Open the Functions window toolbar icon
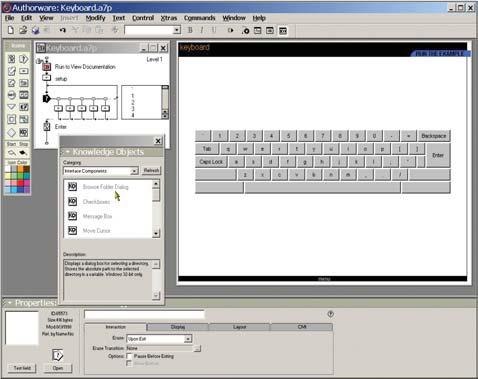 coord(258,31)
